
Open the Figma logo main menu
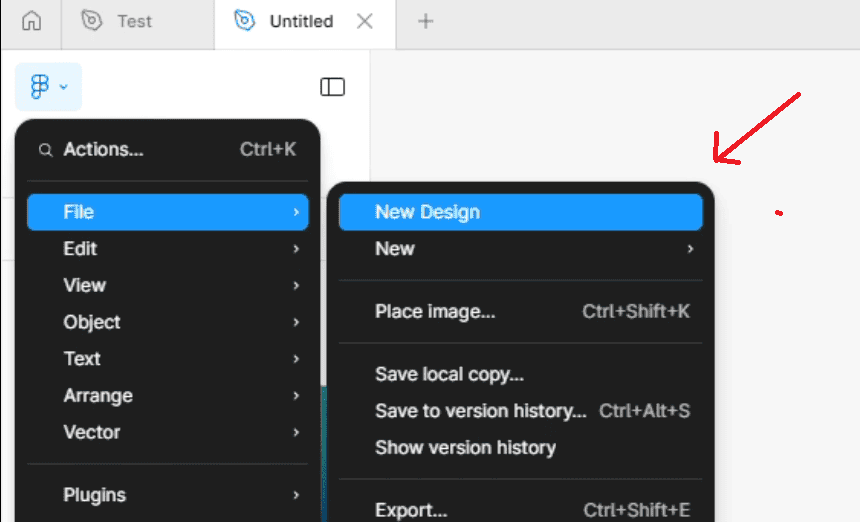click(48, 87)
